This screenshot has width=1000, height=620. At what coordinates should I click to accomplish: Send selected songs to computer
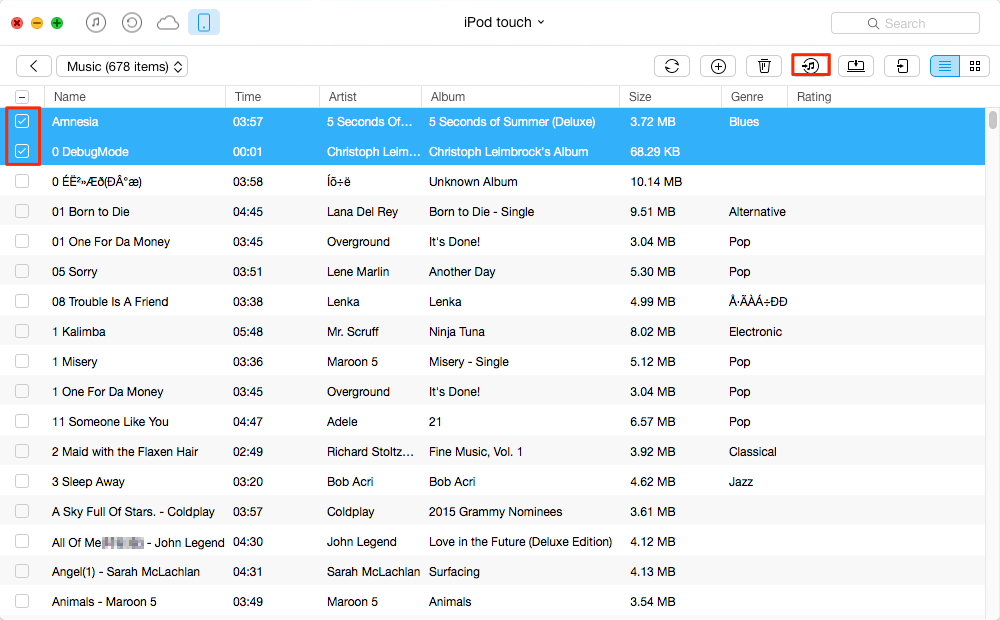click(856, 66)
